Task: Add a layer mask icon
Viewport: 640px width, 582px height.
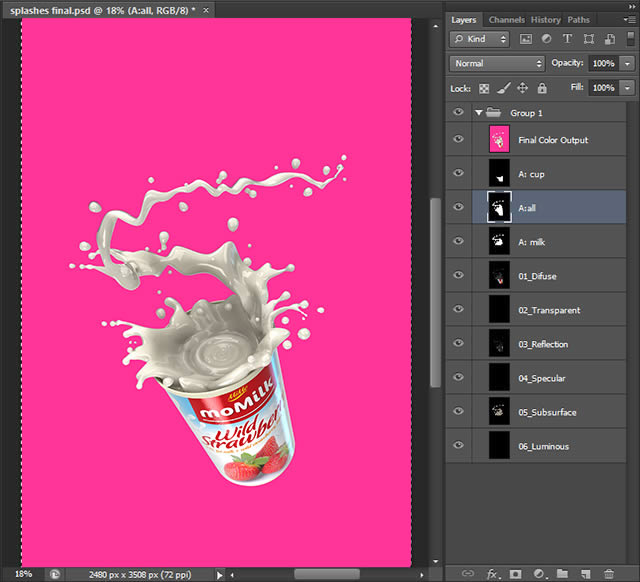Action: coord(516,574)
